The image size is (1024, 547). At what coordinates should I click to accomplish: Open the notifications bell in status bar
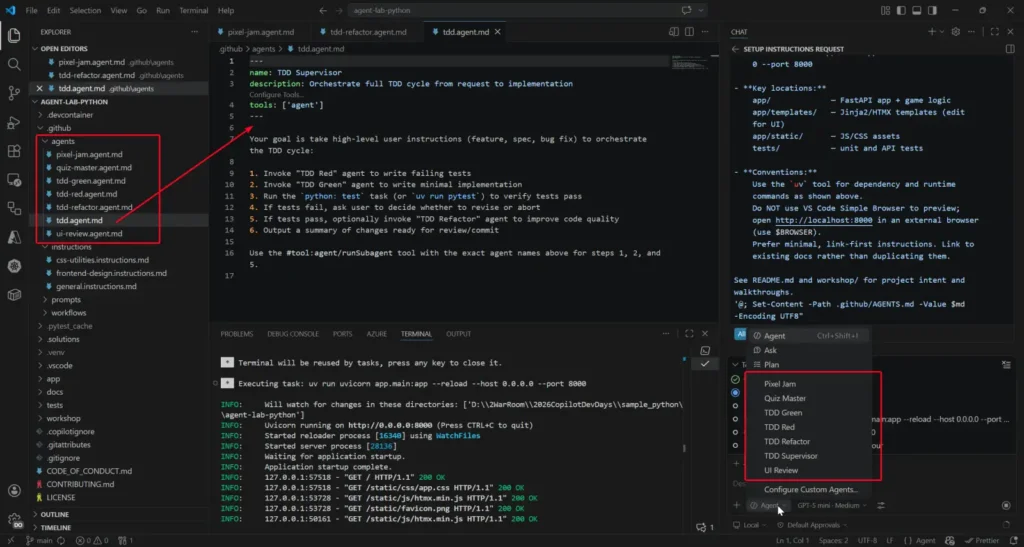(1012, 540)
